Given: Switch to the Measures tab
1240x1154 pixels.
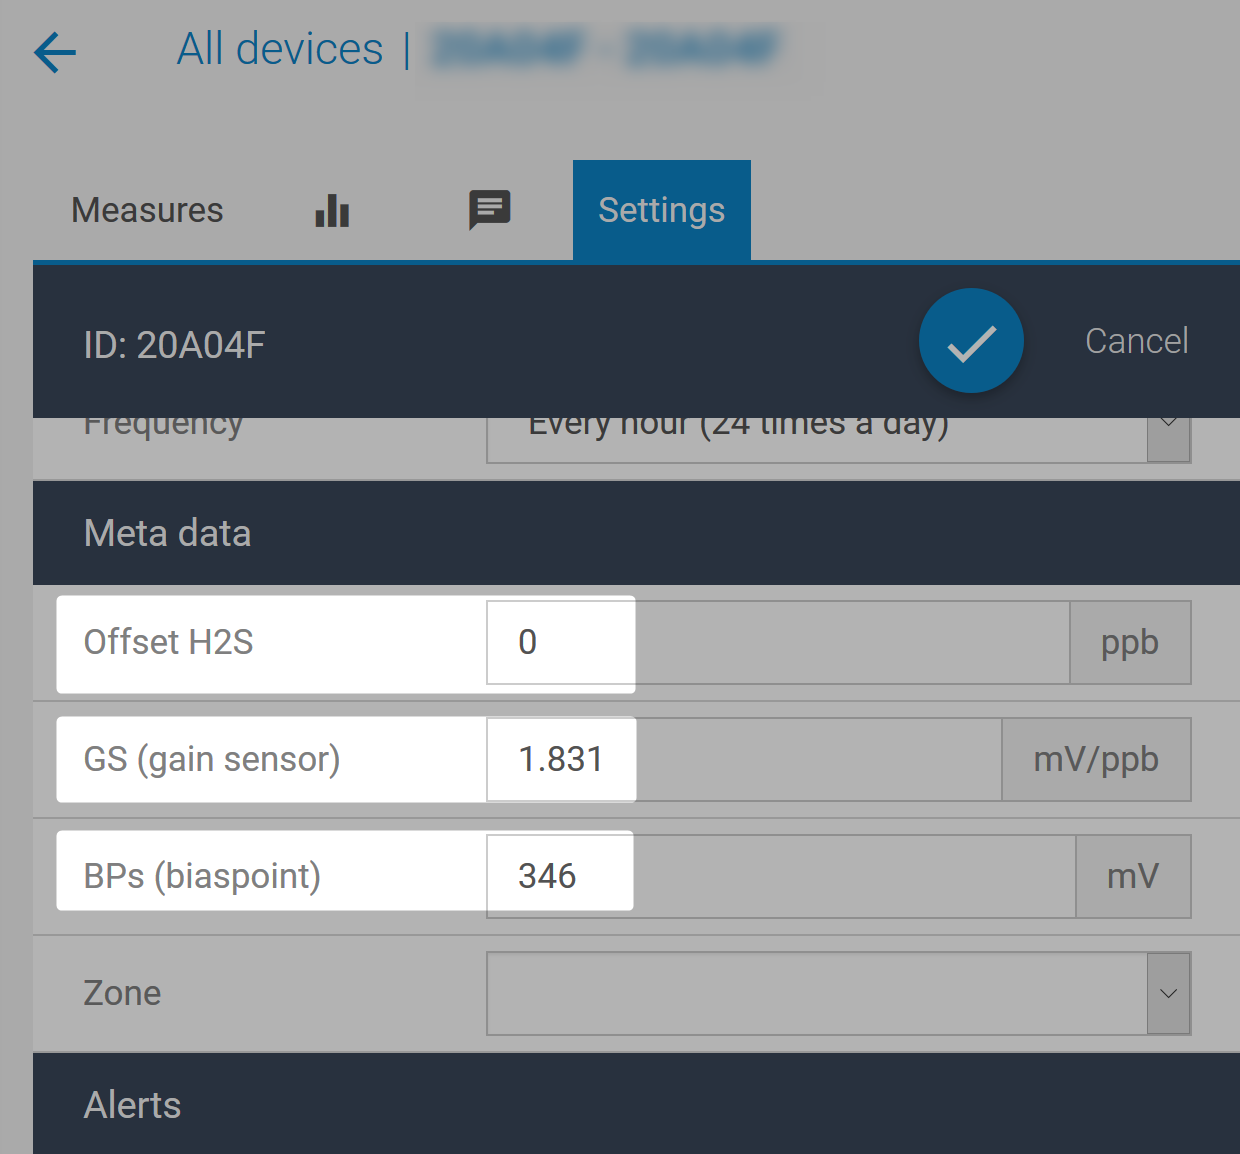Looking at the screenshot, I should coord(147,210).
